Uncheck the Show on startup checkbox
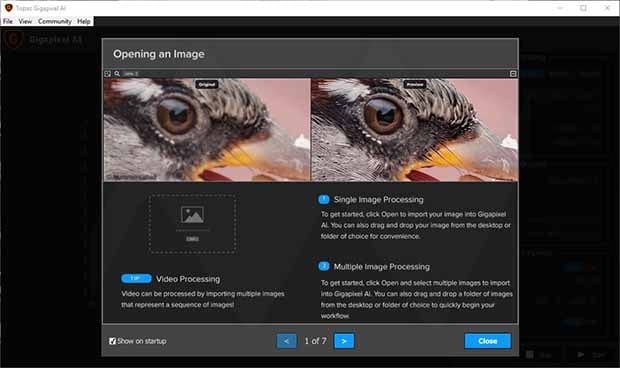This screenshot has width=620, height=368. point(112,341)
